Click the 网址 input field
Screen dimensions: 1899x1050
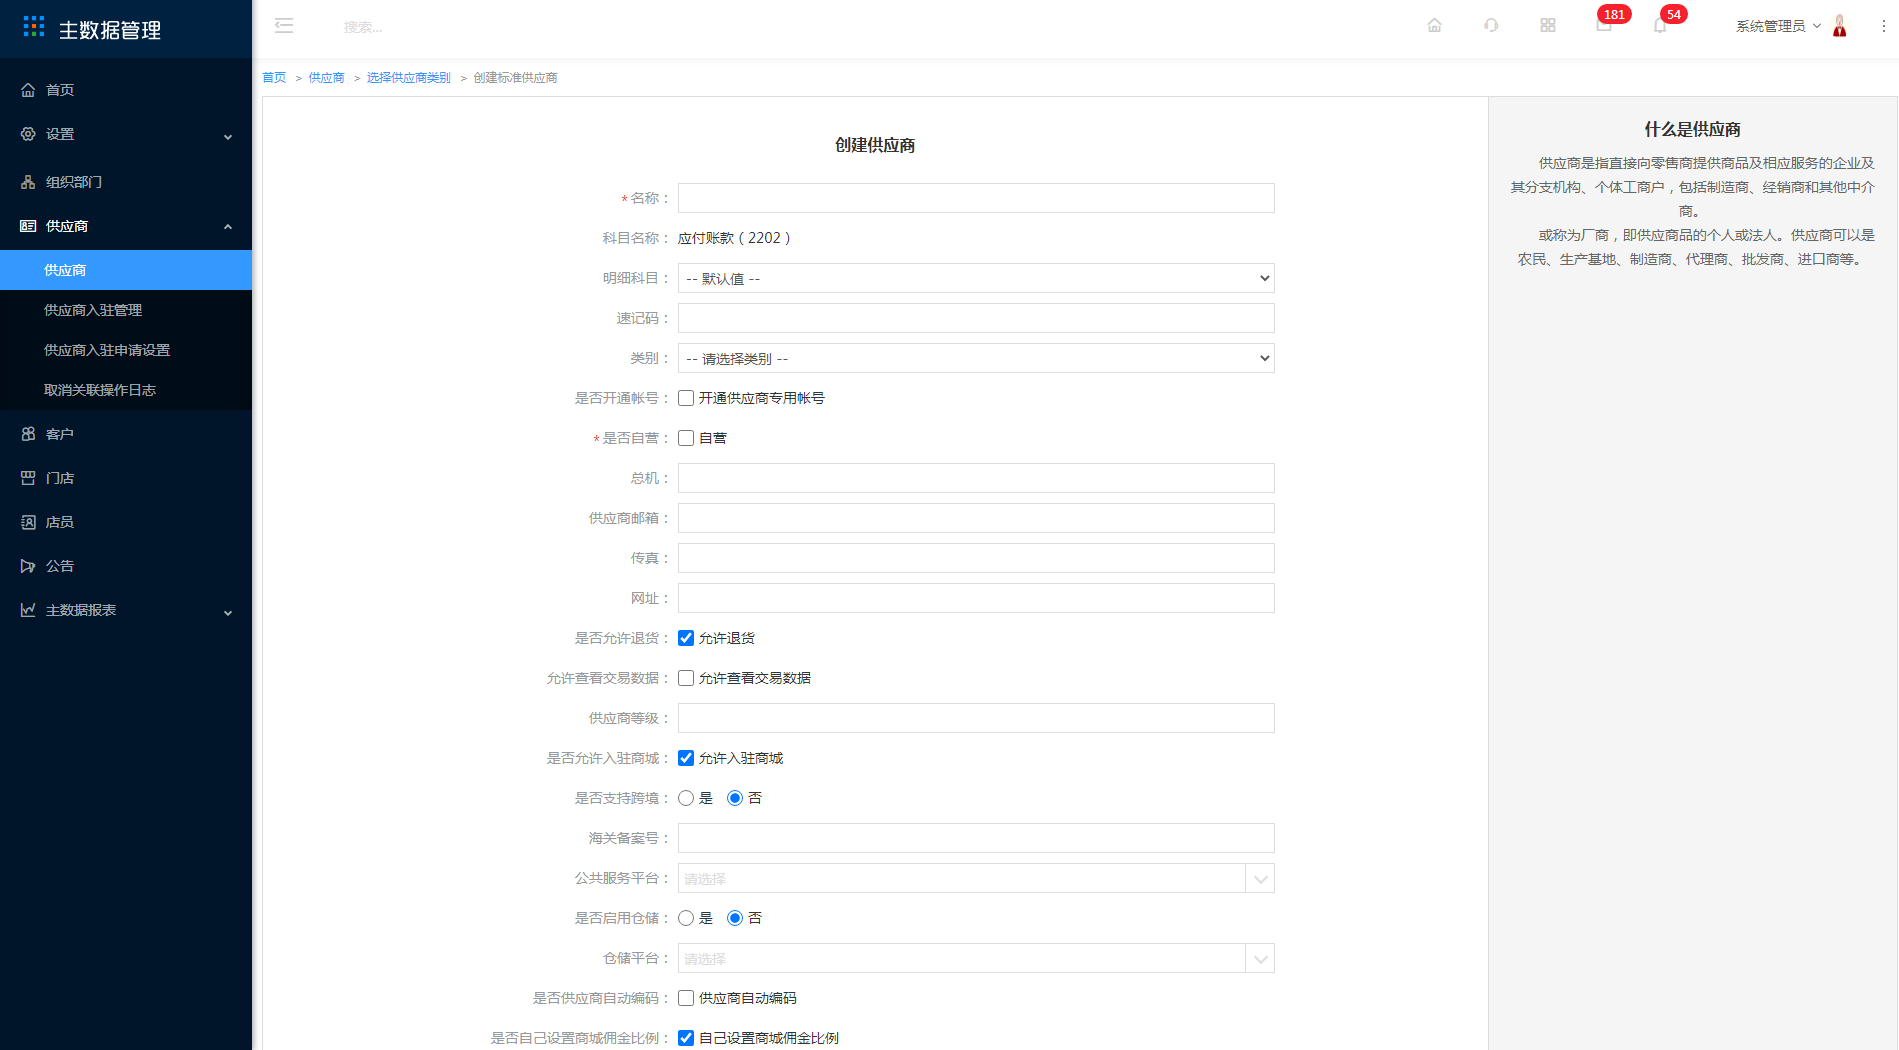(x=976, y=598)
